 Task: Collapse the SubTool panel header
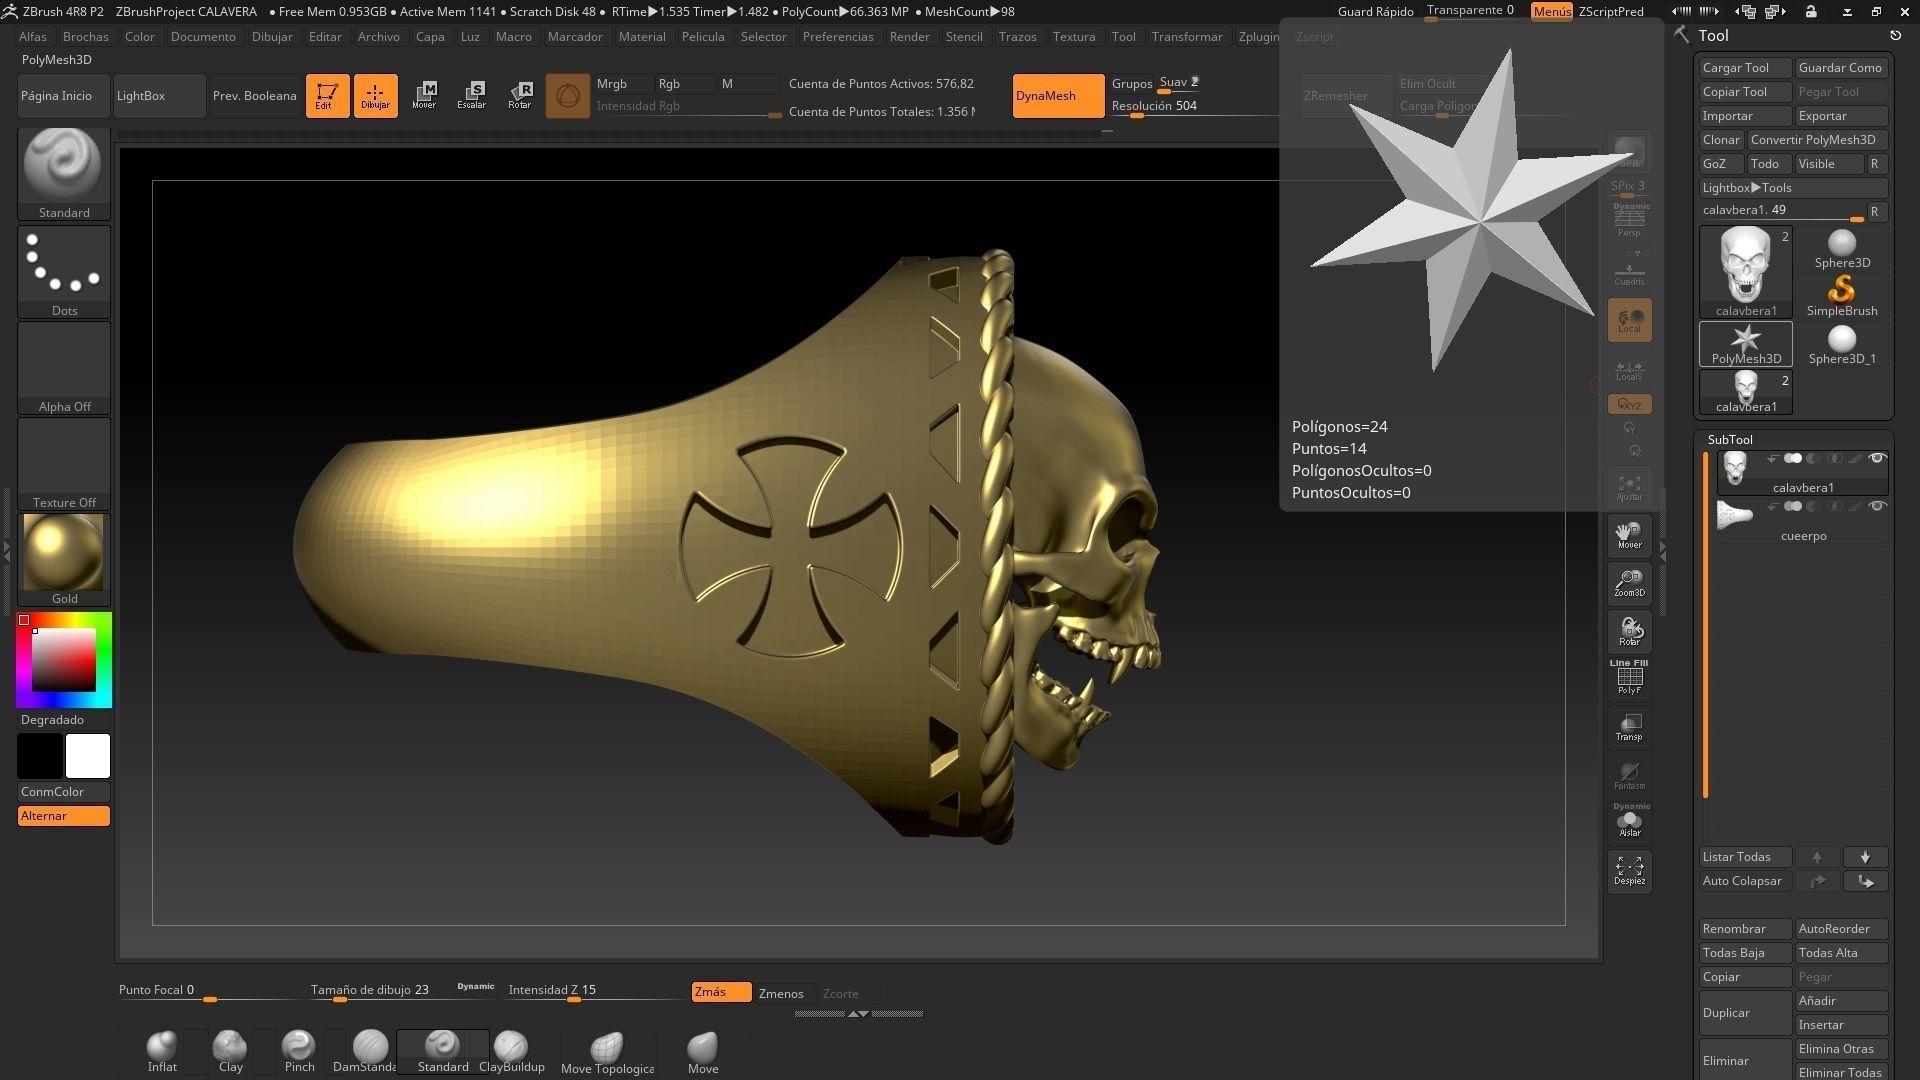pyautogui.click(x=1730, y=440)
